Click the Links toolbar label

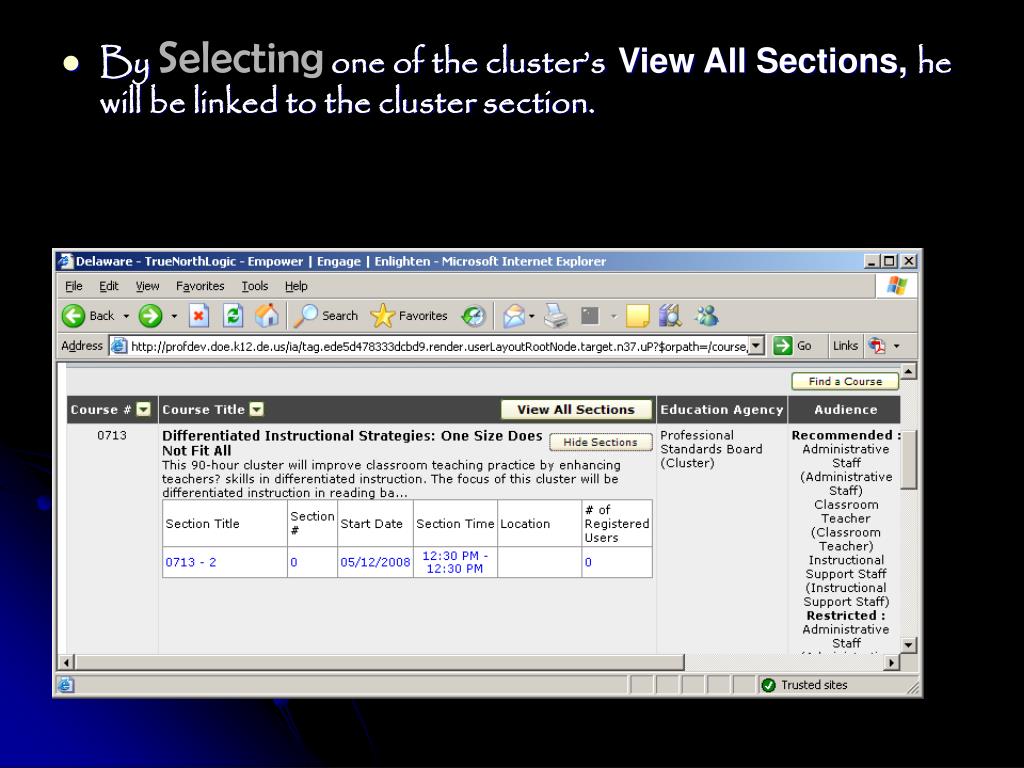point(845,346)
